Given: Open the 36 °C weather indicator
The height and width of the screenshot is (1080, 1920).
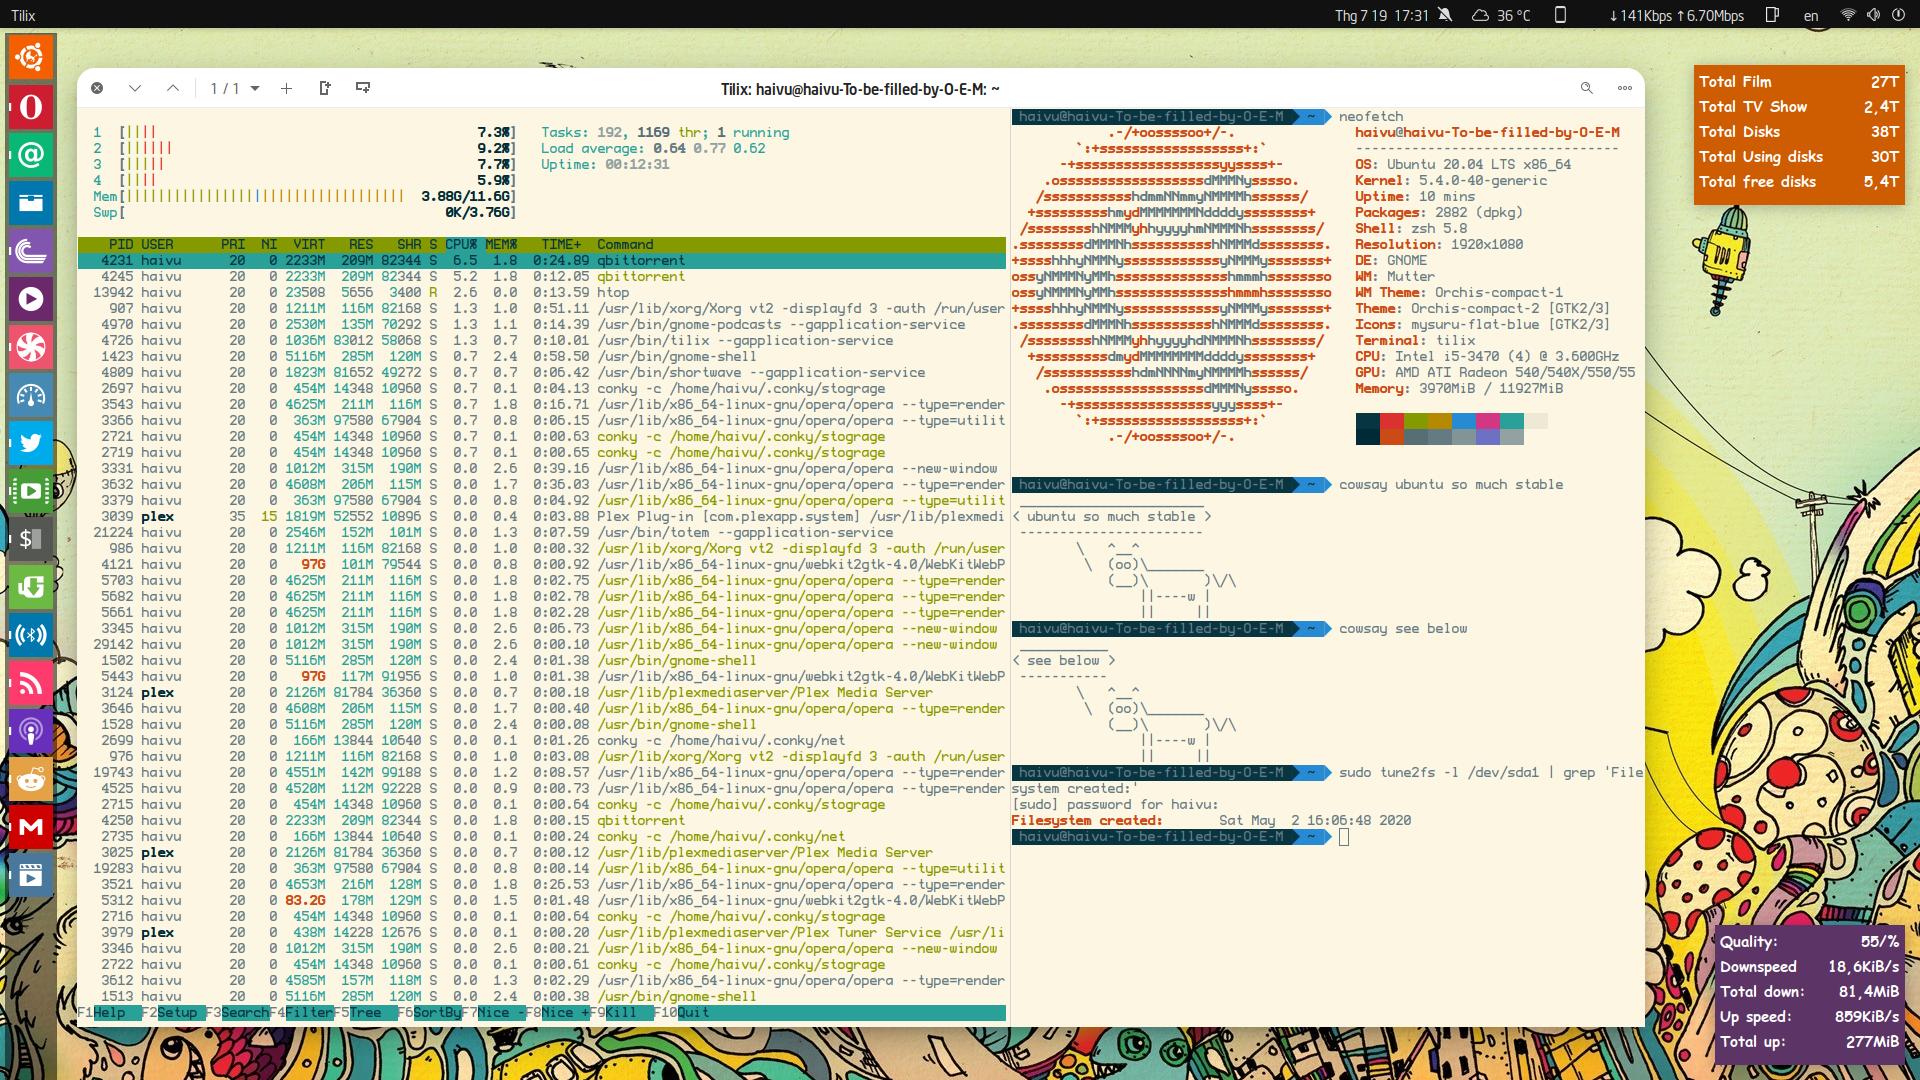Looking at the screenshot, I should 1501,15.
